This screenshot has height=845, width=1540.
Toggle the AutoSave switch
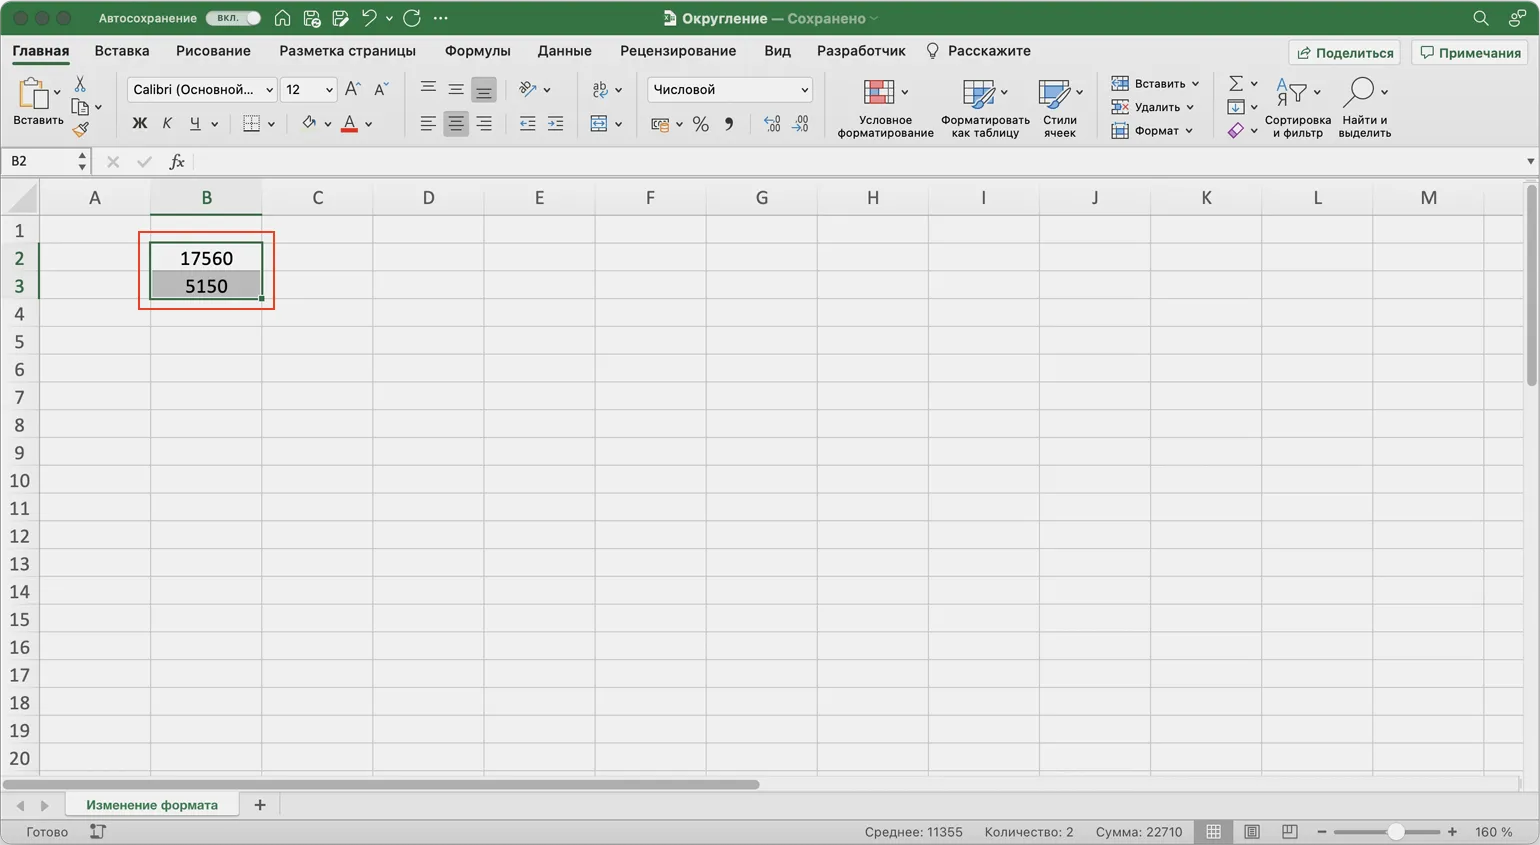point(233,18)
